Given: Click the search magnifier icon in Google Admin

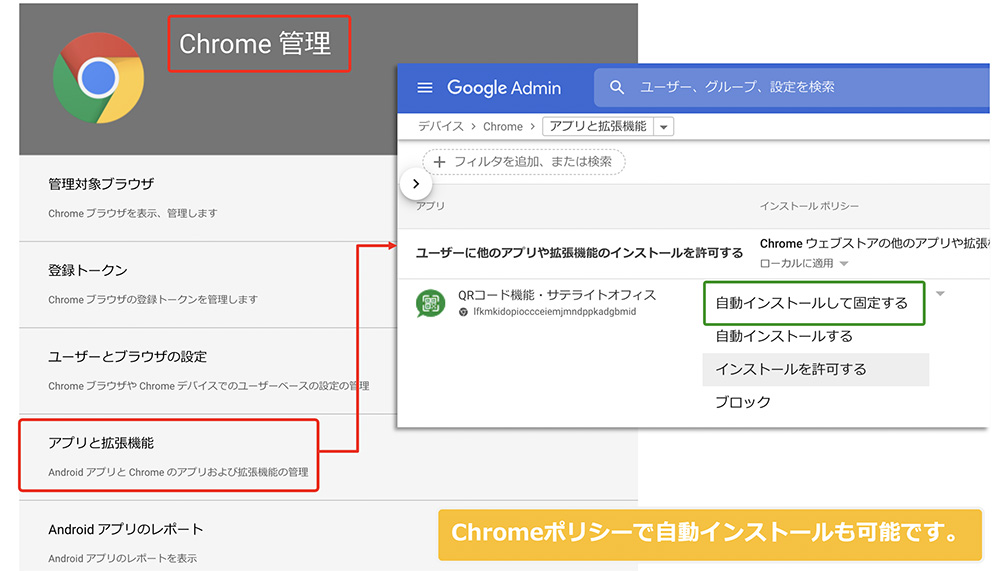Looking at the screenshot, I should point(617,87).
